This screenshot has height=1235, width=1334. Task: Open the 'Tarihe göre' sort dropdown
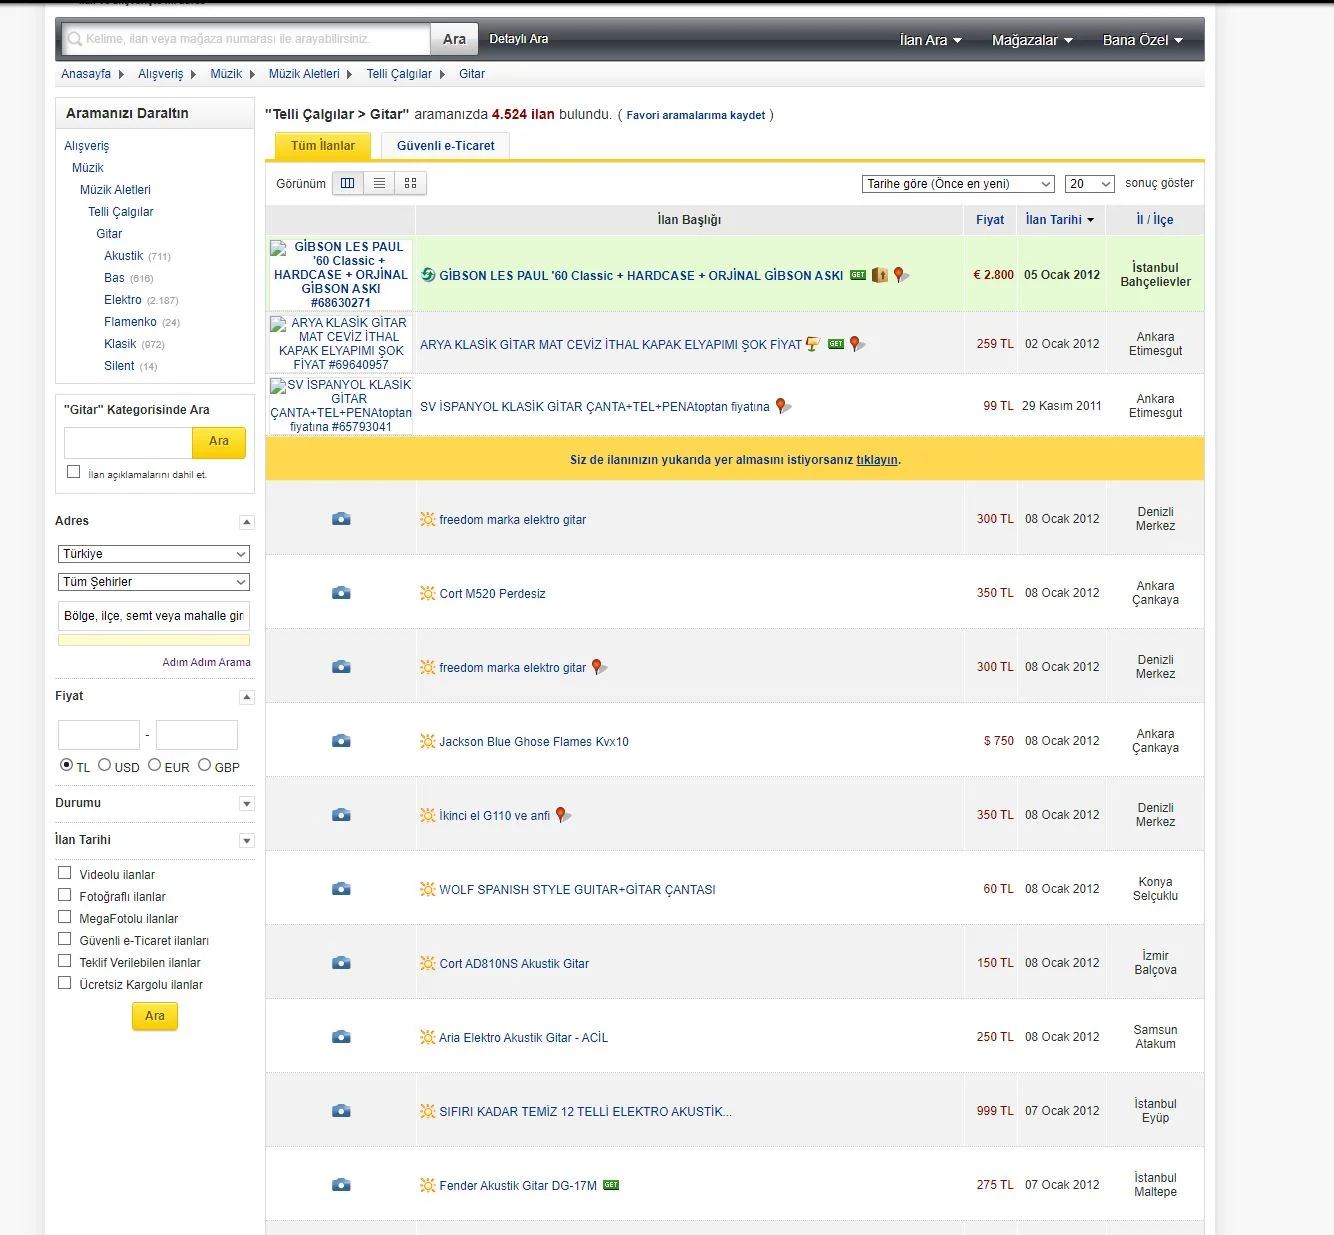957,184
